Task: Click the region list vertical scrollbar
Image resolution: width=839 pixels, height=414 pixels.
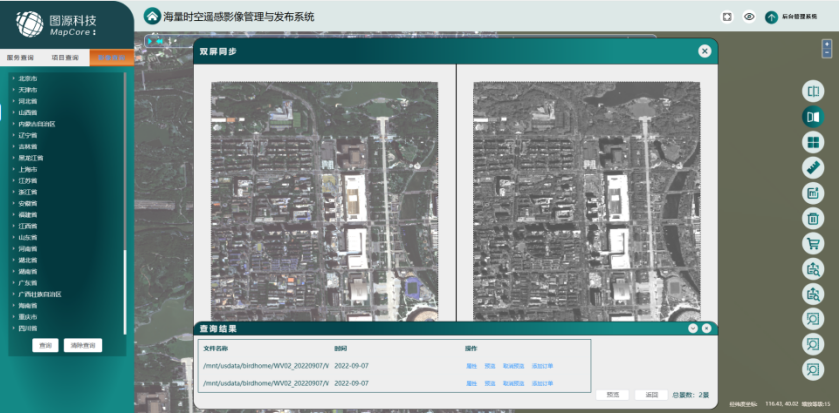Action: 125,200
